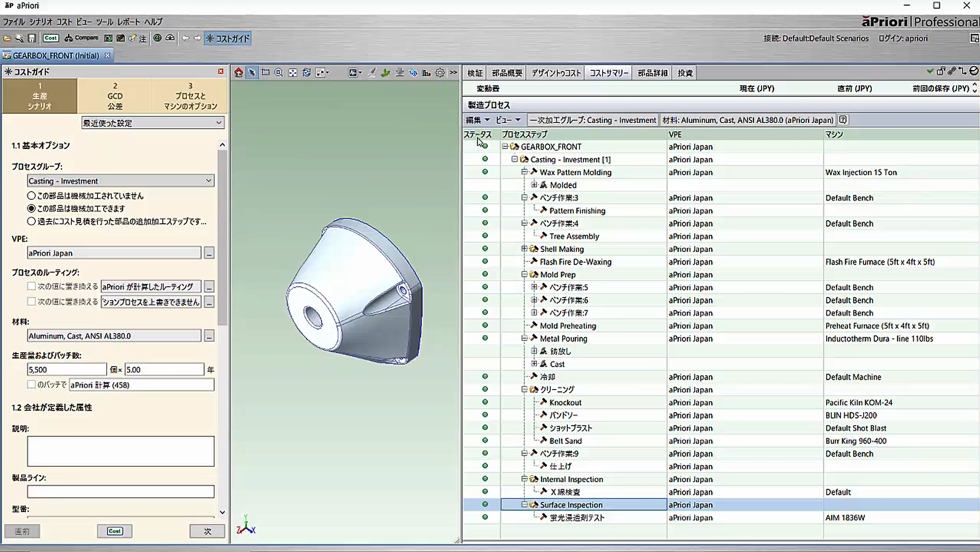Click the Cost button at panel bottom
980x552 pixels.
click(114, 531)
